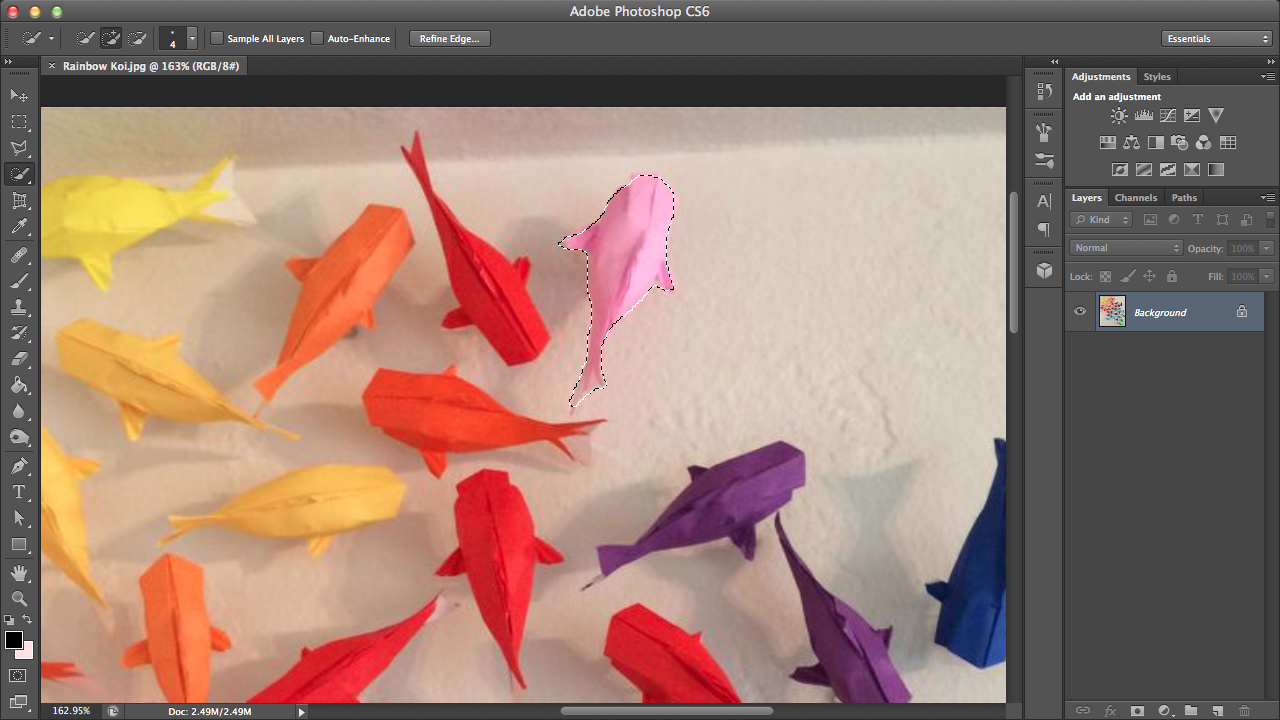Select the Zoom tool

pyautogui.click(x=18, y=599)
